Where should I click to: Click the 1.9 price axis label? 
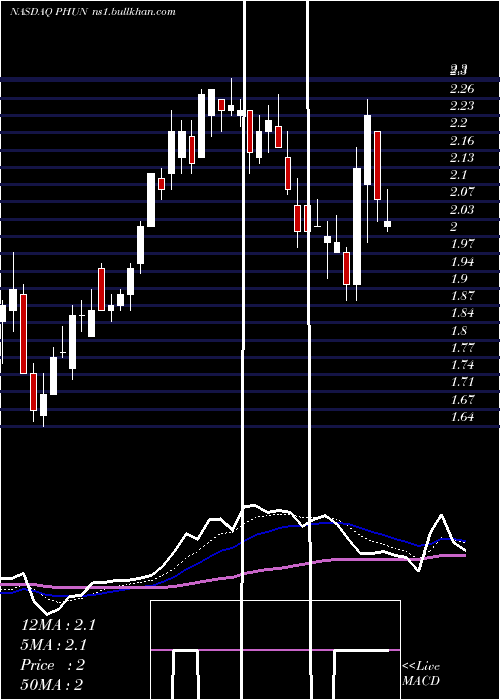458,279
